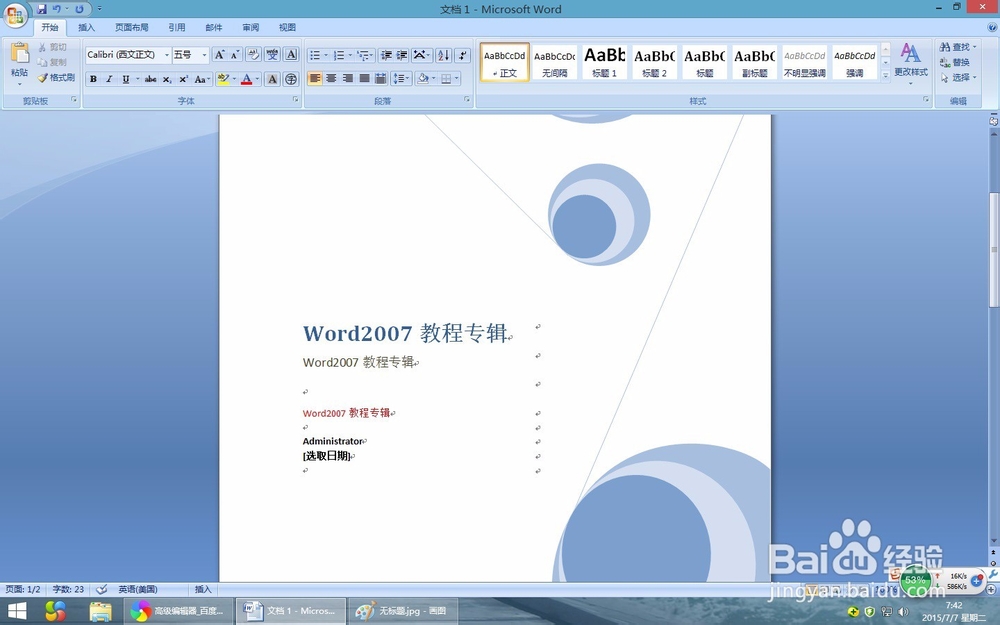Increase the paragraph indent
1000x625 pixels.
pyautogui.click(x=402, y=55)
